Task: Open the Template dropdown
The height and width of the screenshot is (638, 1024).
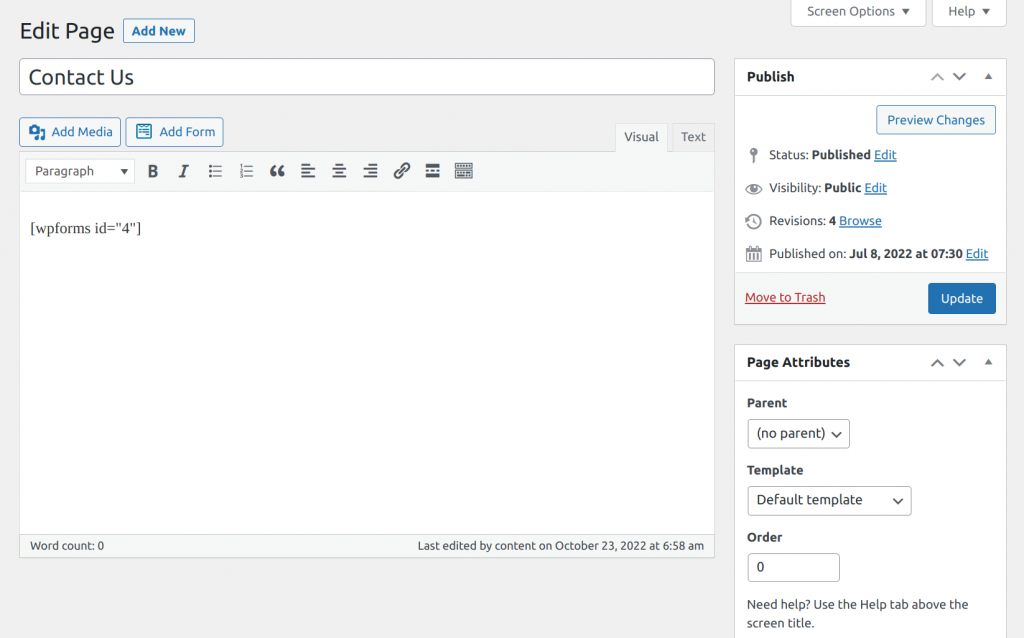Action: click(x=829, y=500)
